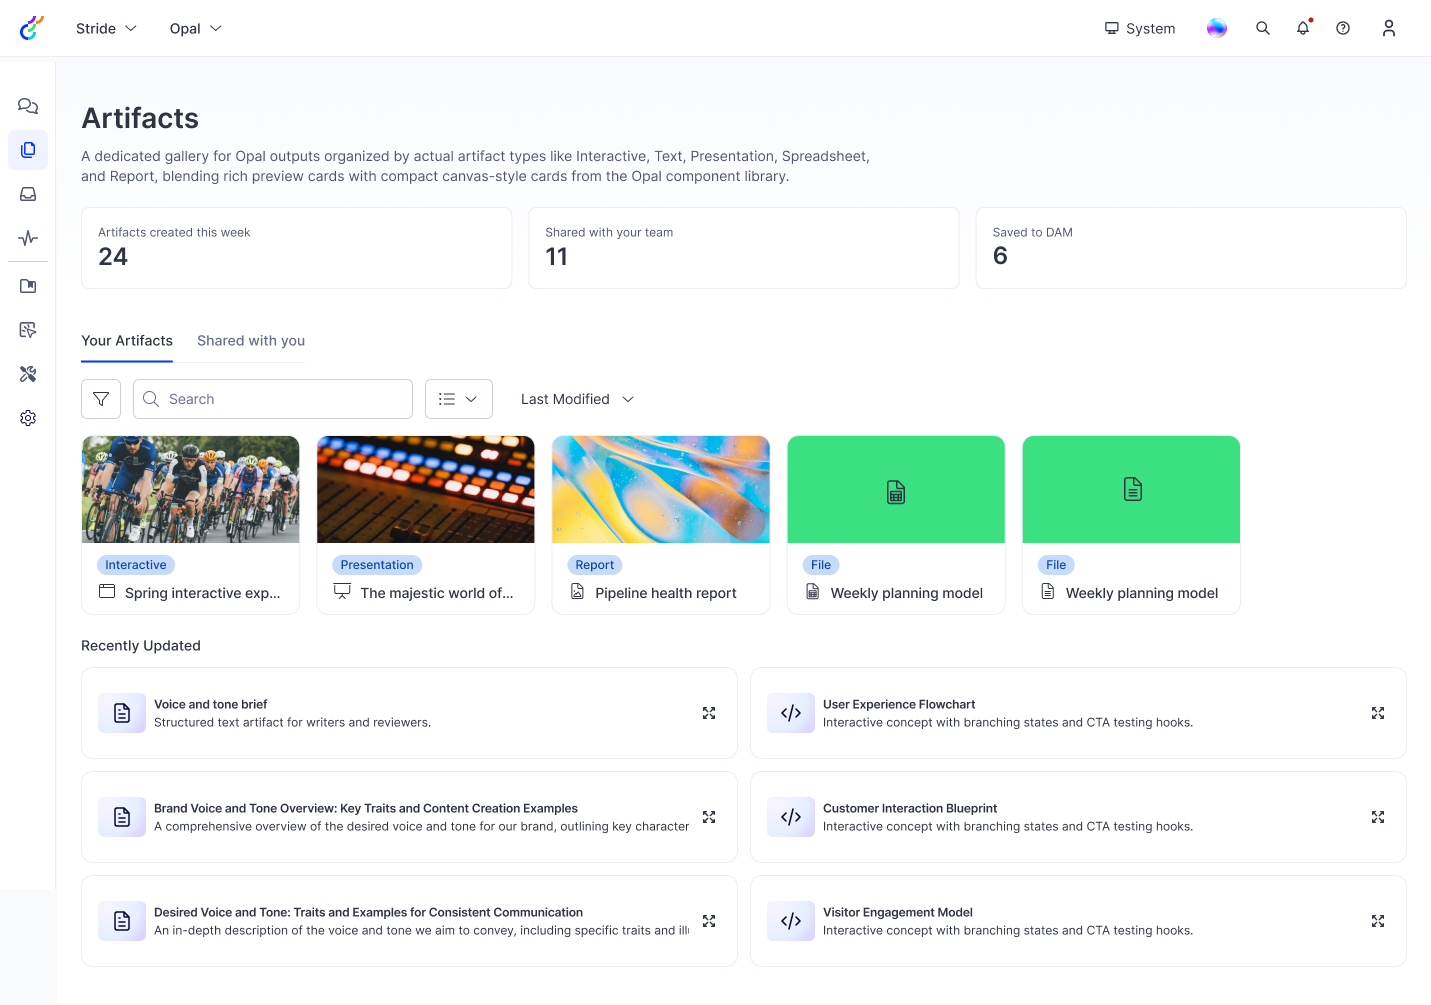Expand the User Experience Flowchart card
Screen dimensions: 1431x1005
click(1377, 713)
